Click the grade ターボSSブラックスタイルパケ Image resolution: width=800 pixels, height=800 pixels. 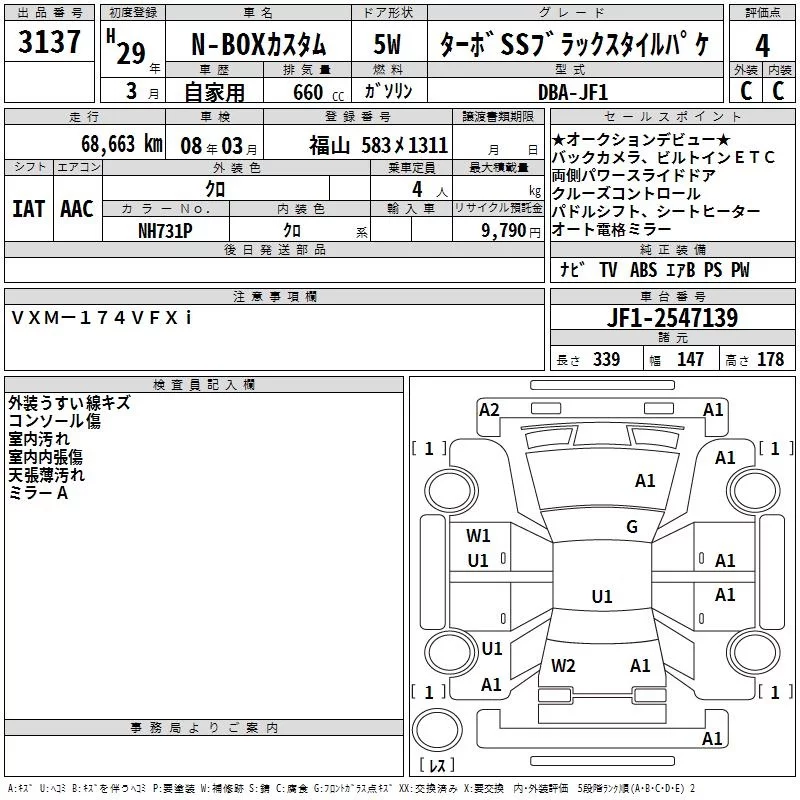tap(574, 45)
